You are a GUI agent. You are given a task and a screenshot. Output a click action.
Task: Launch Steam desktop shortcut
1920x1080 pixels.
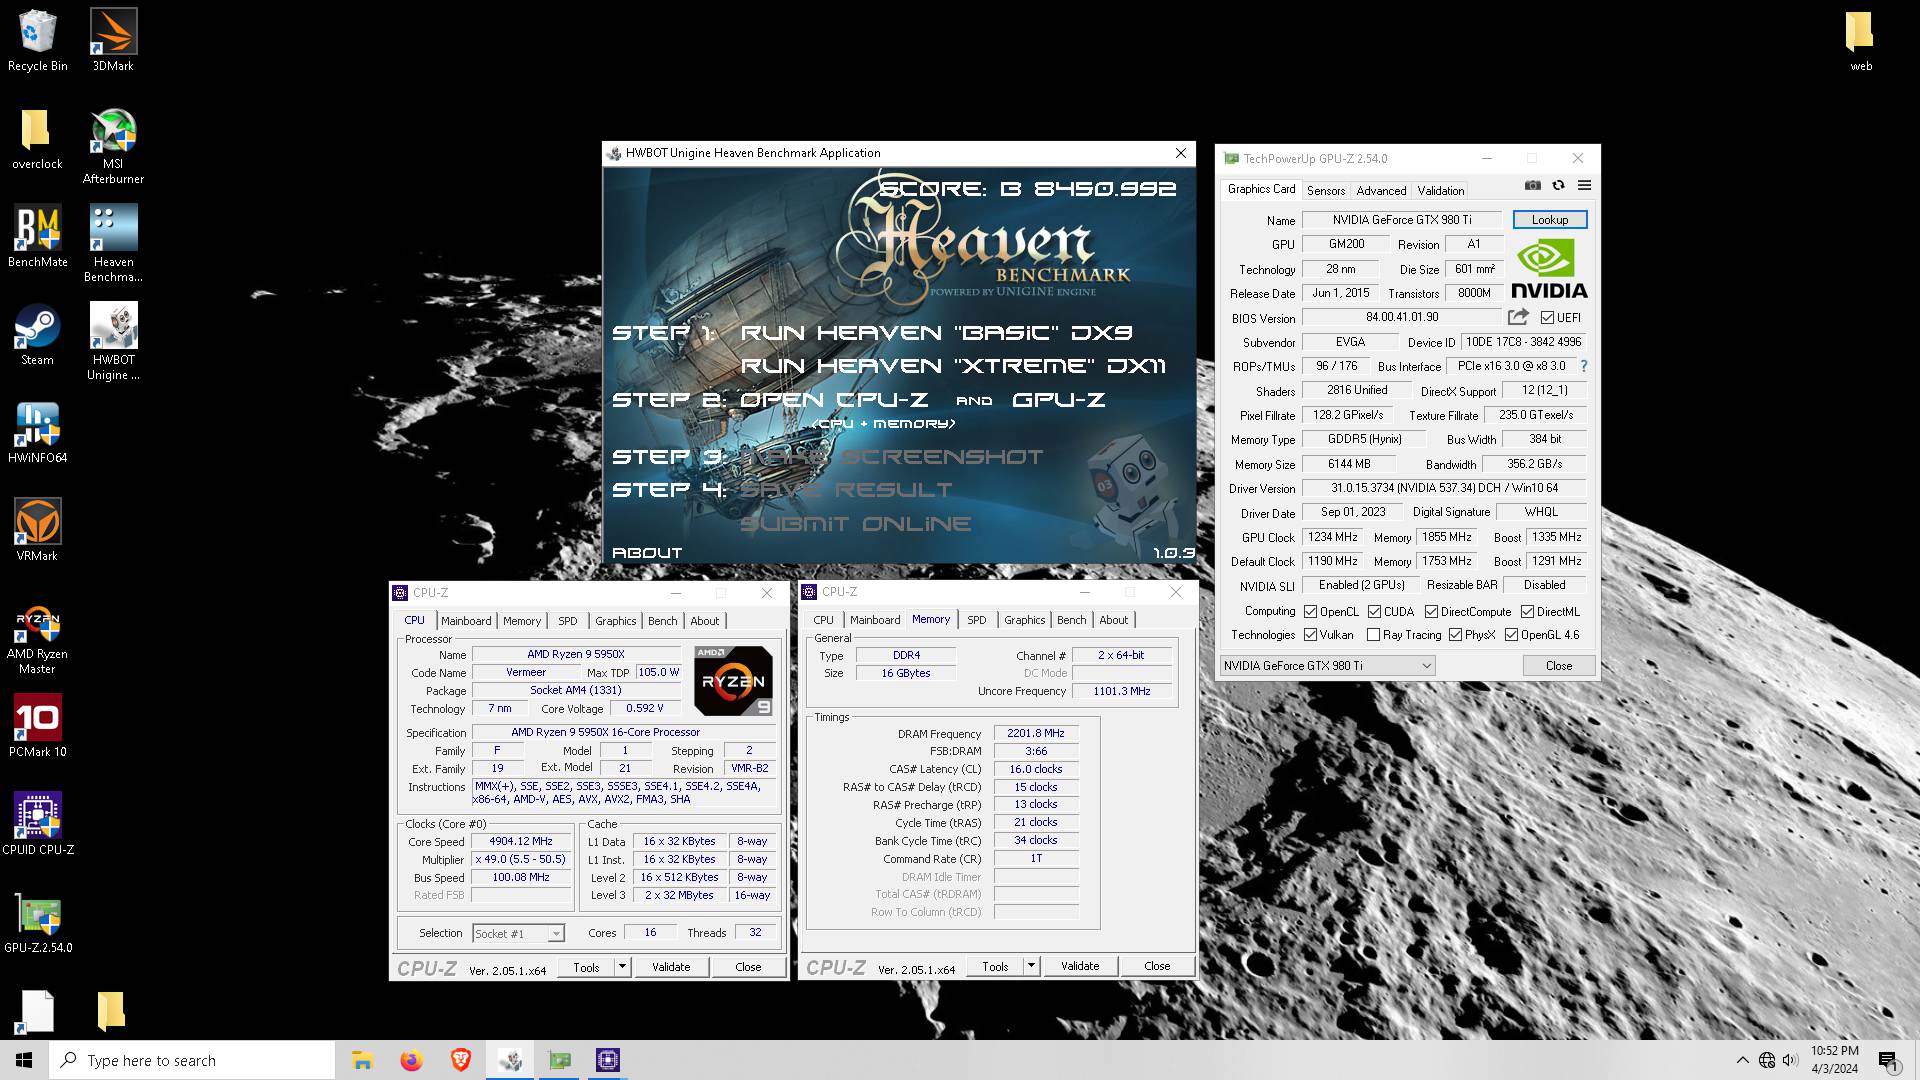37,335
